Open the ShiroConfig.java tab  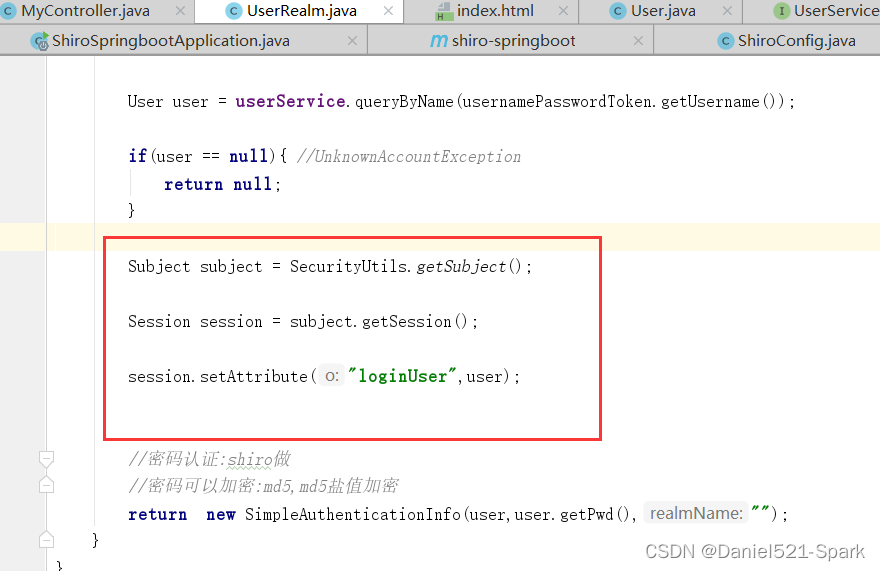[x=767, y=40]
